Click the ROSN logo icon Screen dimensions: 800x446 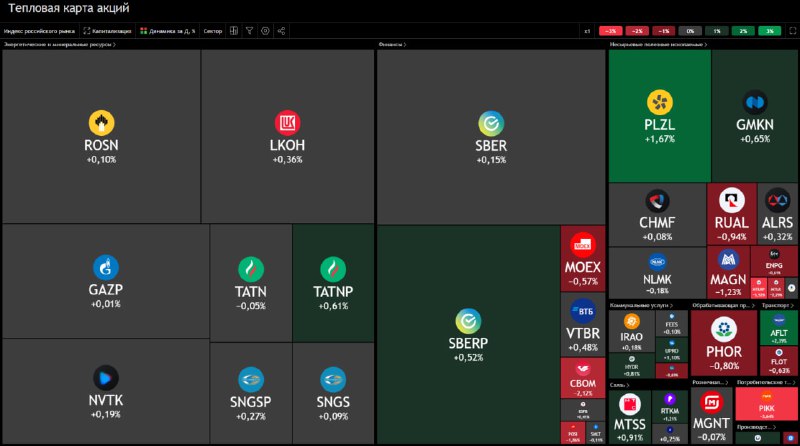tap(101, 123)
